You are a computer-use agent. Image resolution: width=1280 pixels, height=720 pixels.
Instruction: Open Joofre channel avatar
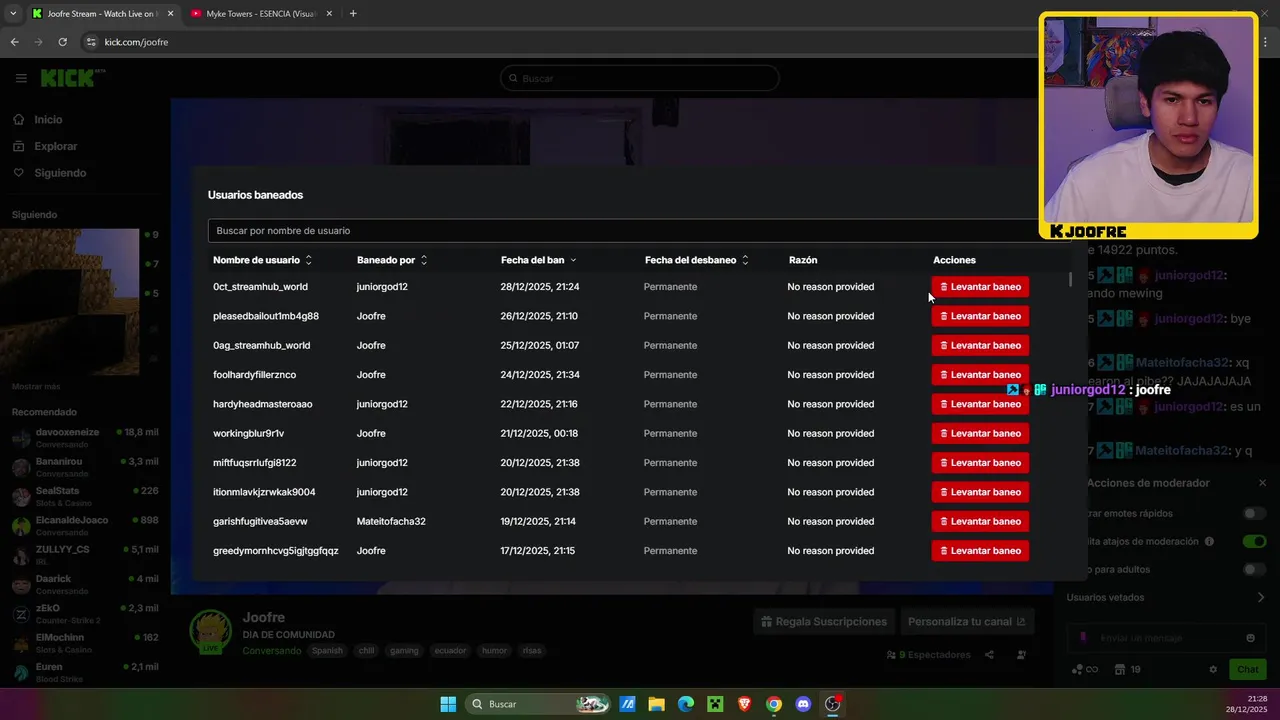click(211, 632)
